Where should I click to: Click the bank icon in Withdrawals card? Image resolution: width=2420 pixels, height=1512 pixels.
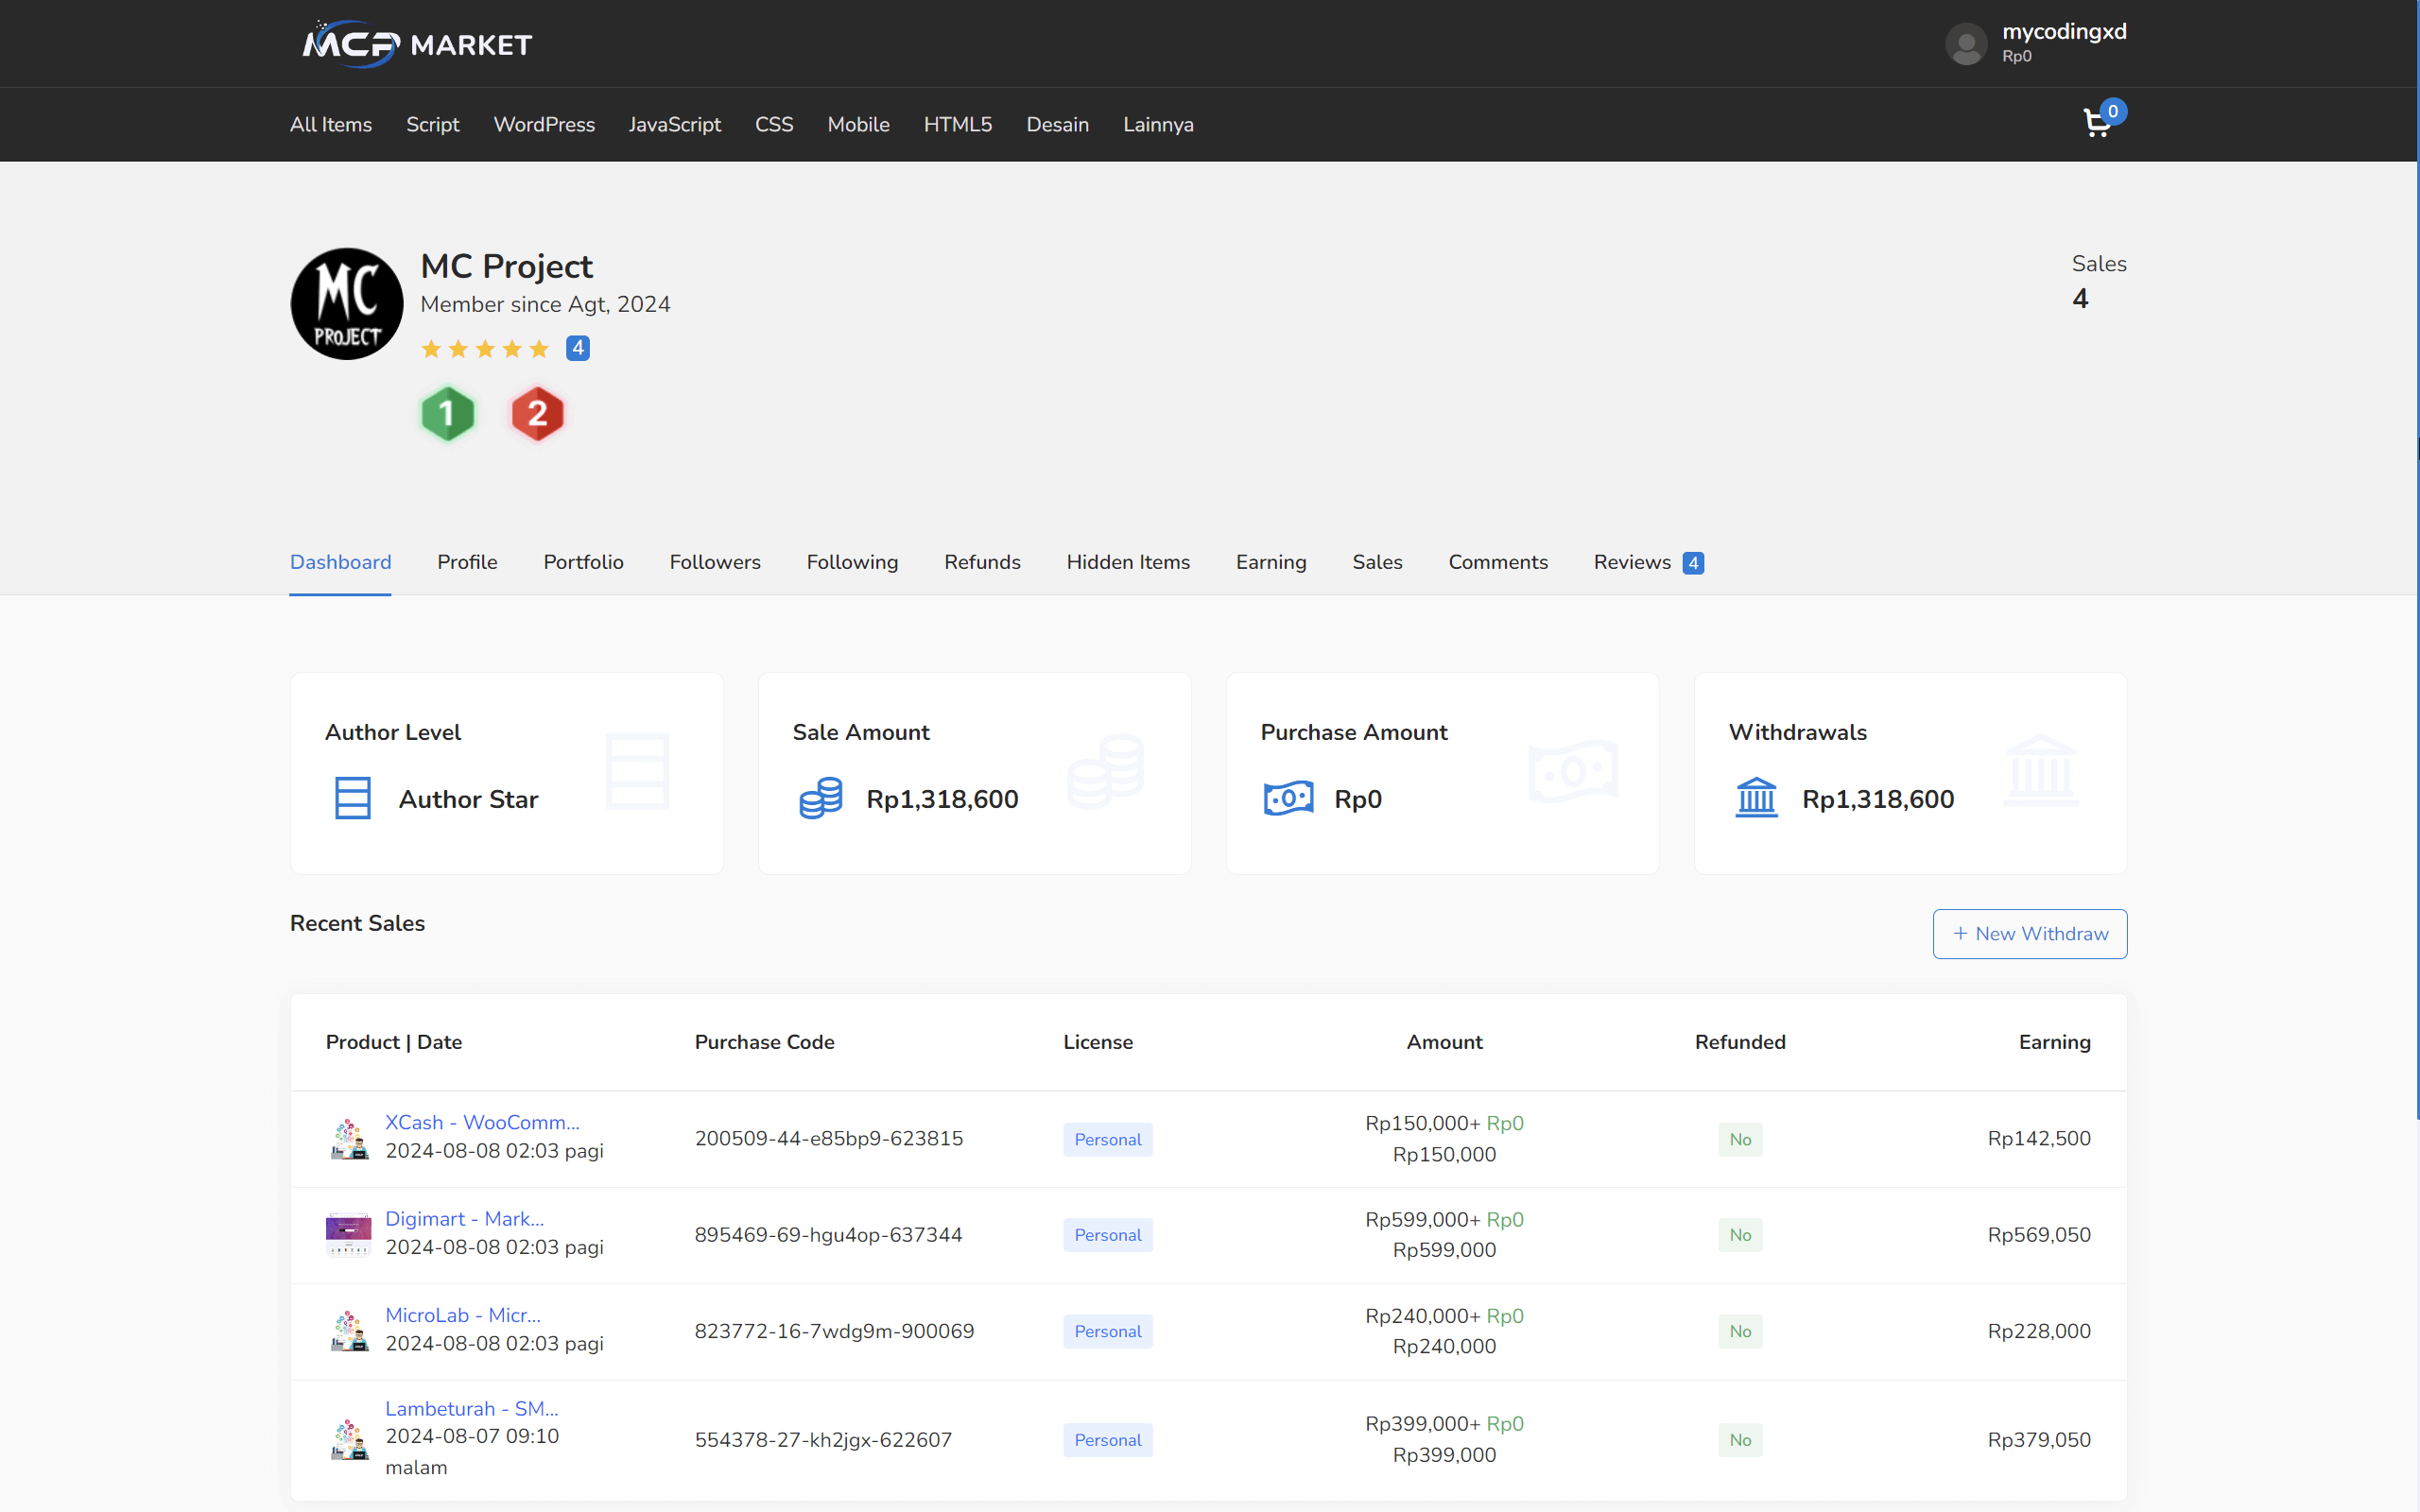1758,797
